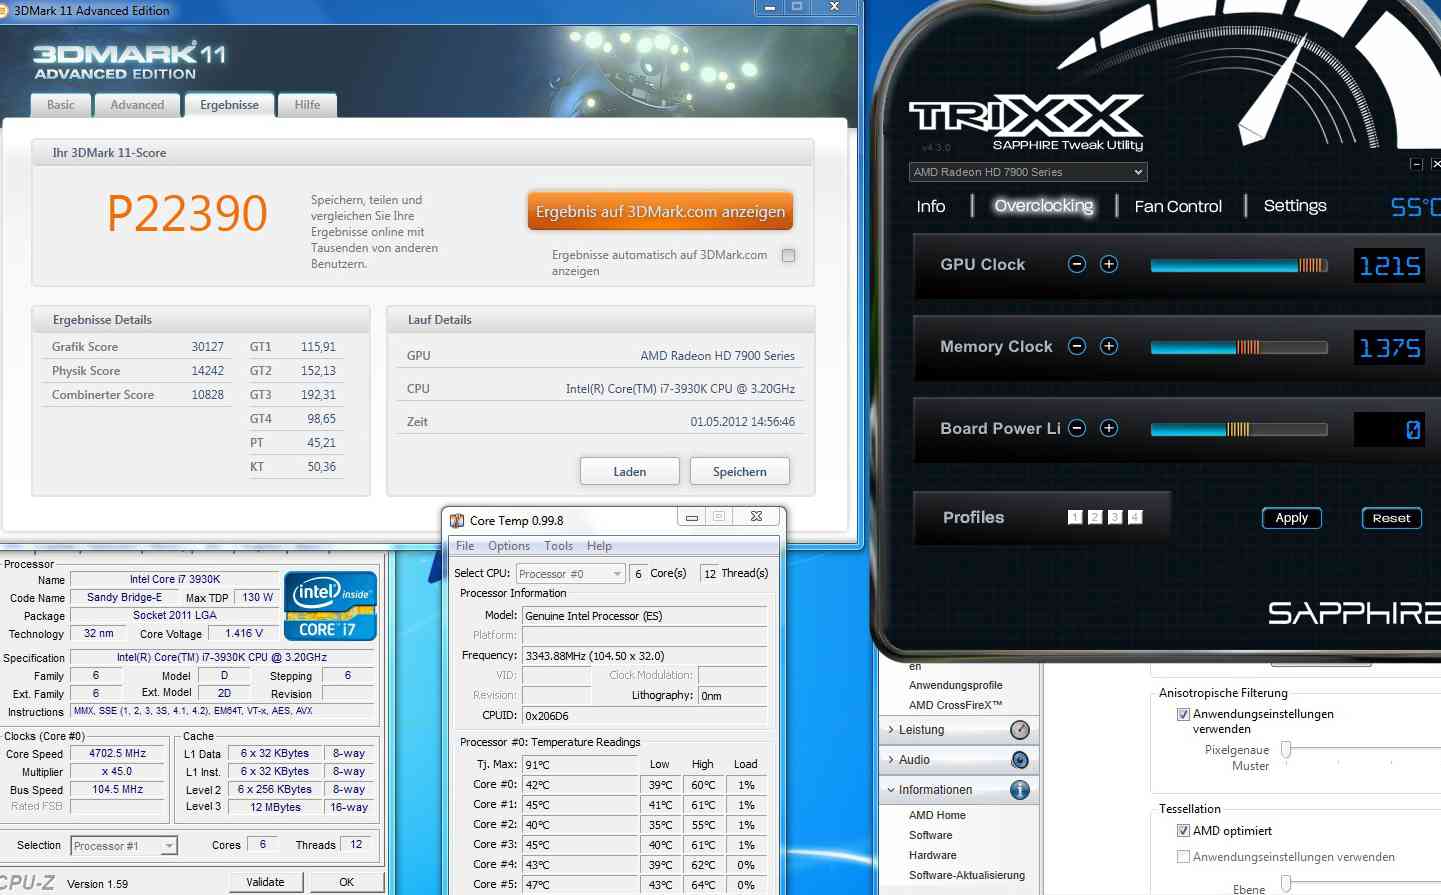Apply the Trixx overclocking settings
This screenshot has width=1441, height=895.
(x=1292, y=518)
